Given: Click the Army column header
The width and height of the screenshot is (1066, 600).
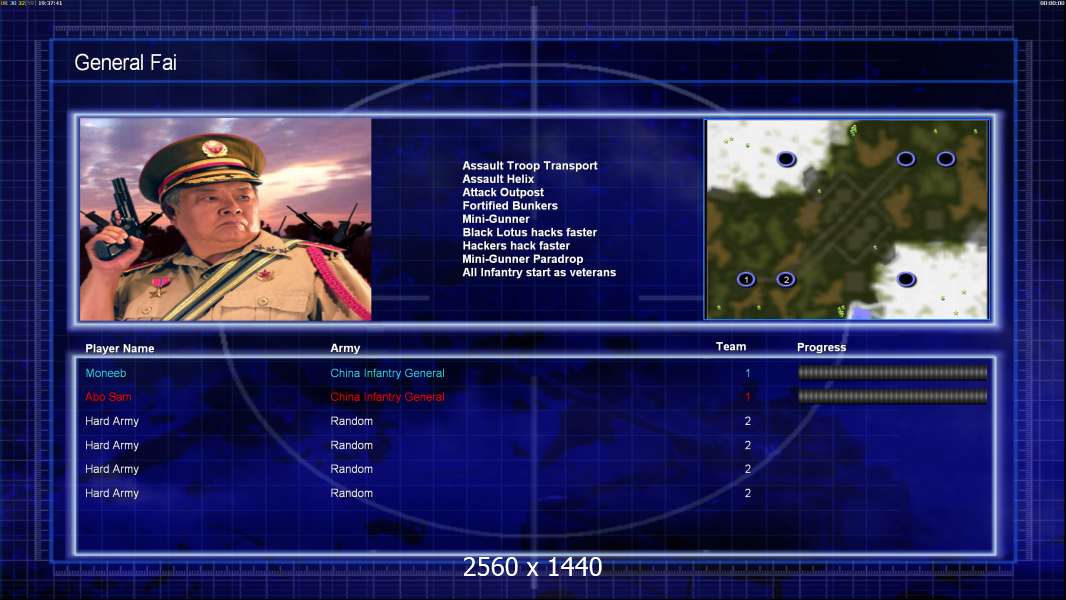Looking at the screenshot, I should click(345, 348).
